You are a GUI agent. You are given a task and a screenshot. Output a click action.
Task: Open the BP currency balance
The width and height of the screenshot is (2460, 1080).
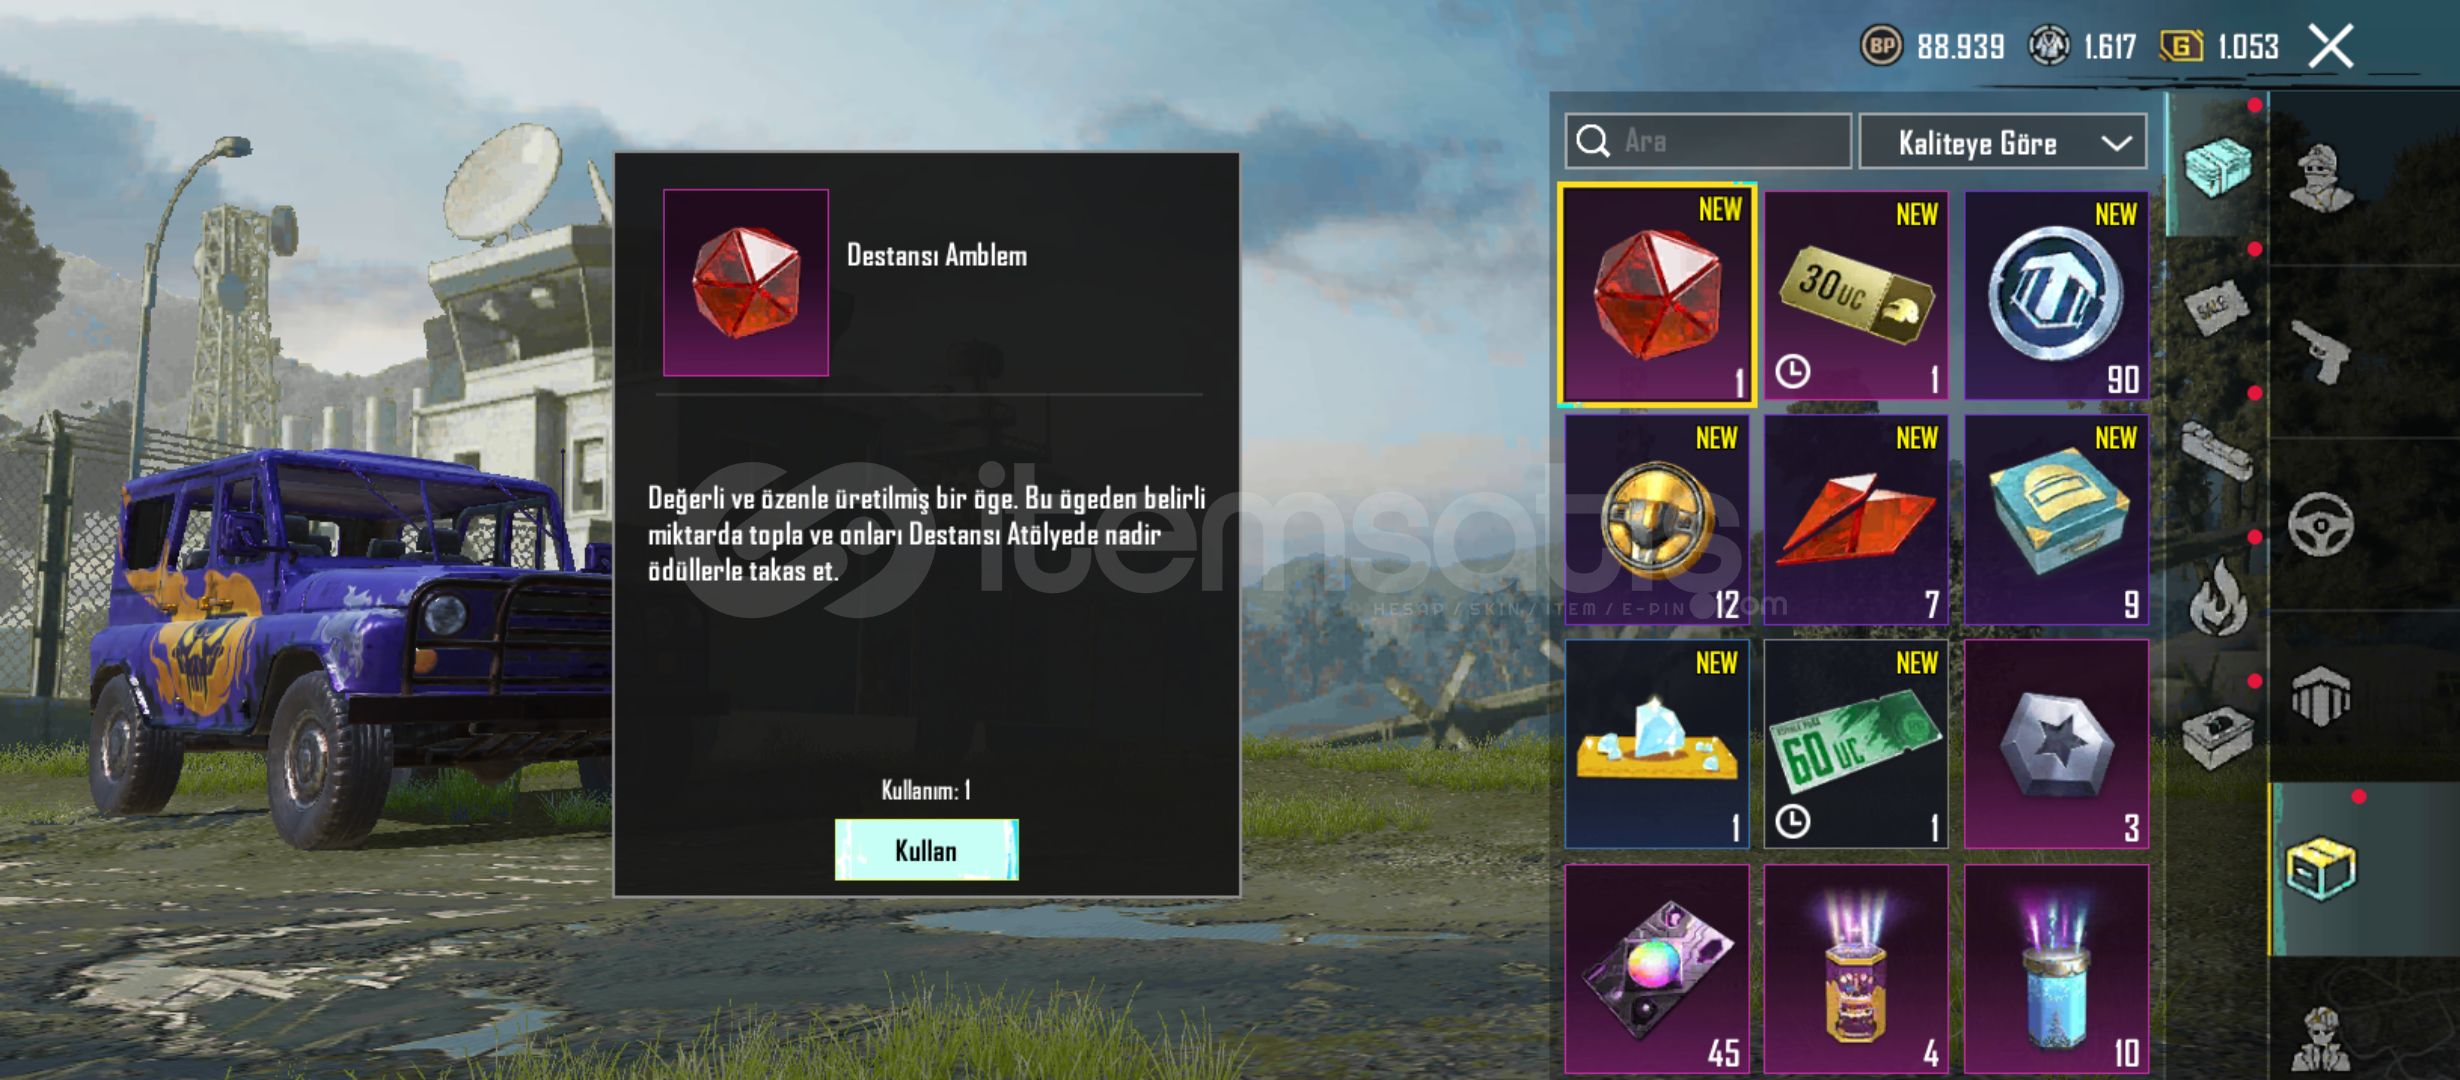tap(1932, 46)
